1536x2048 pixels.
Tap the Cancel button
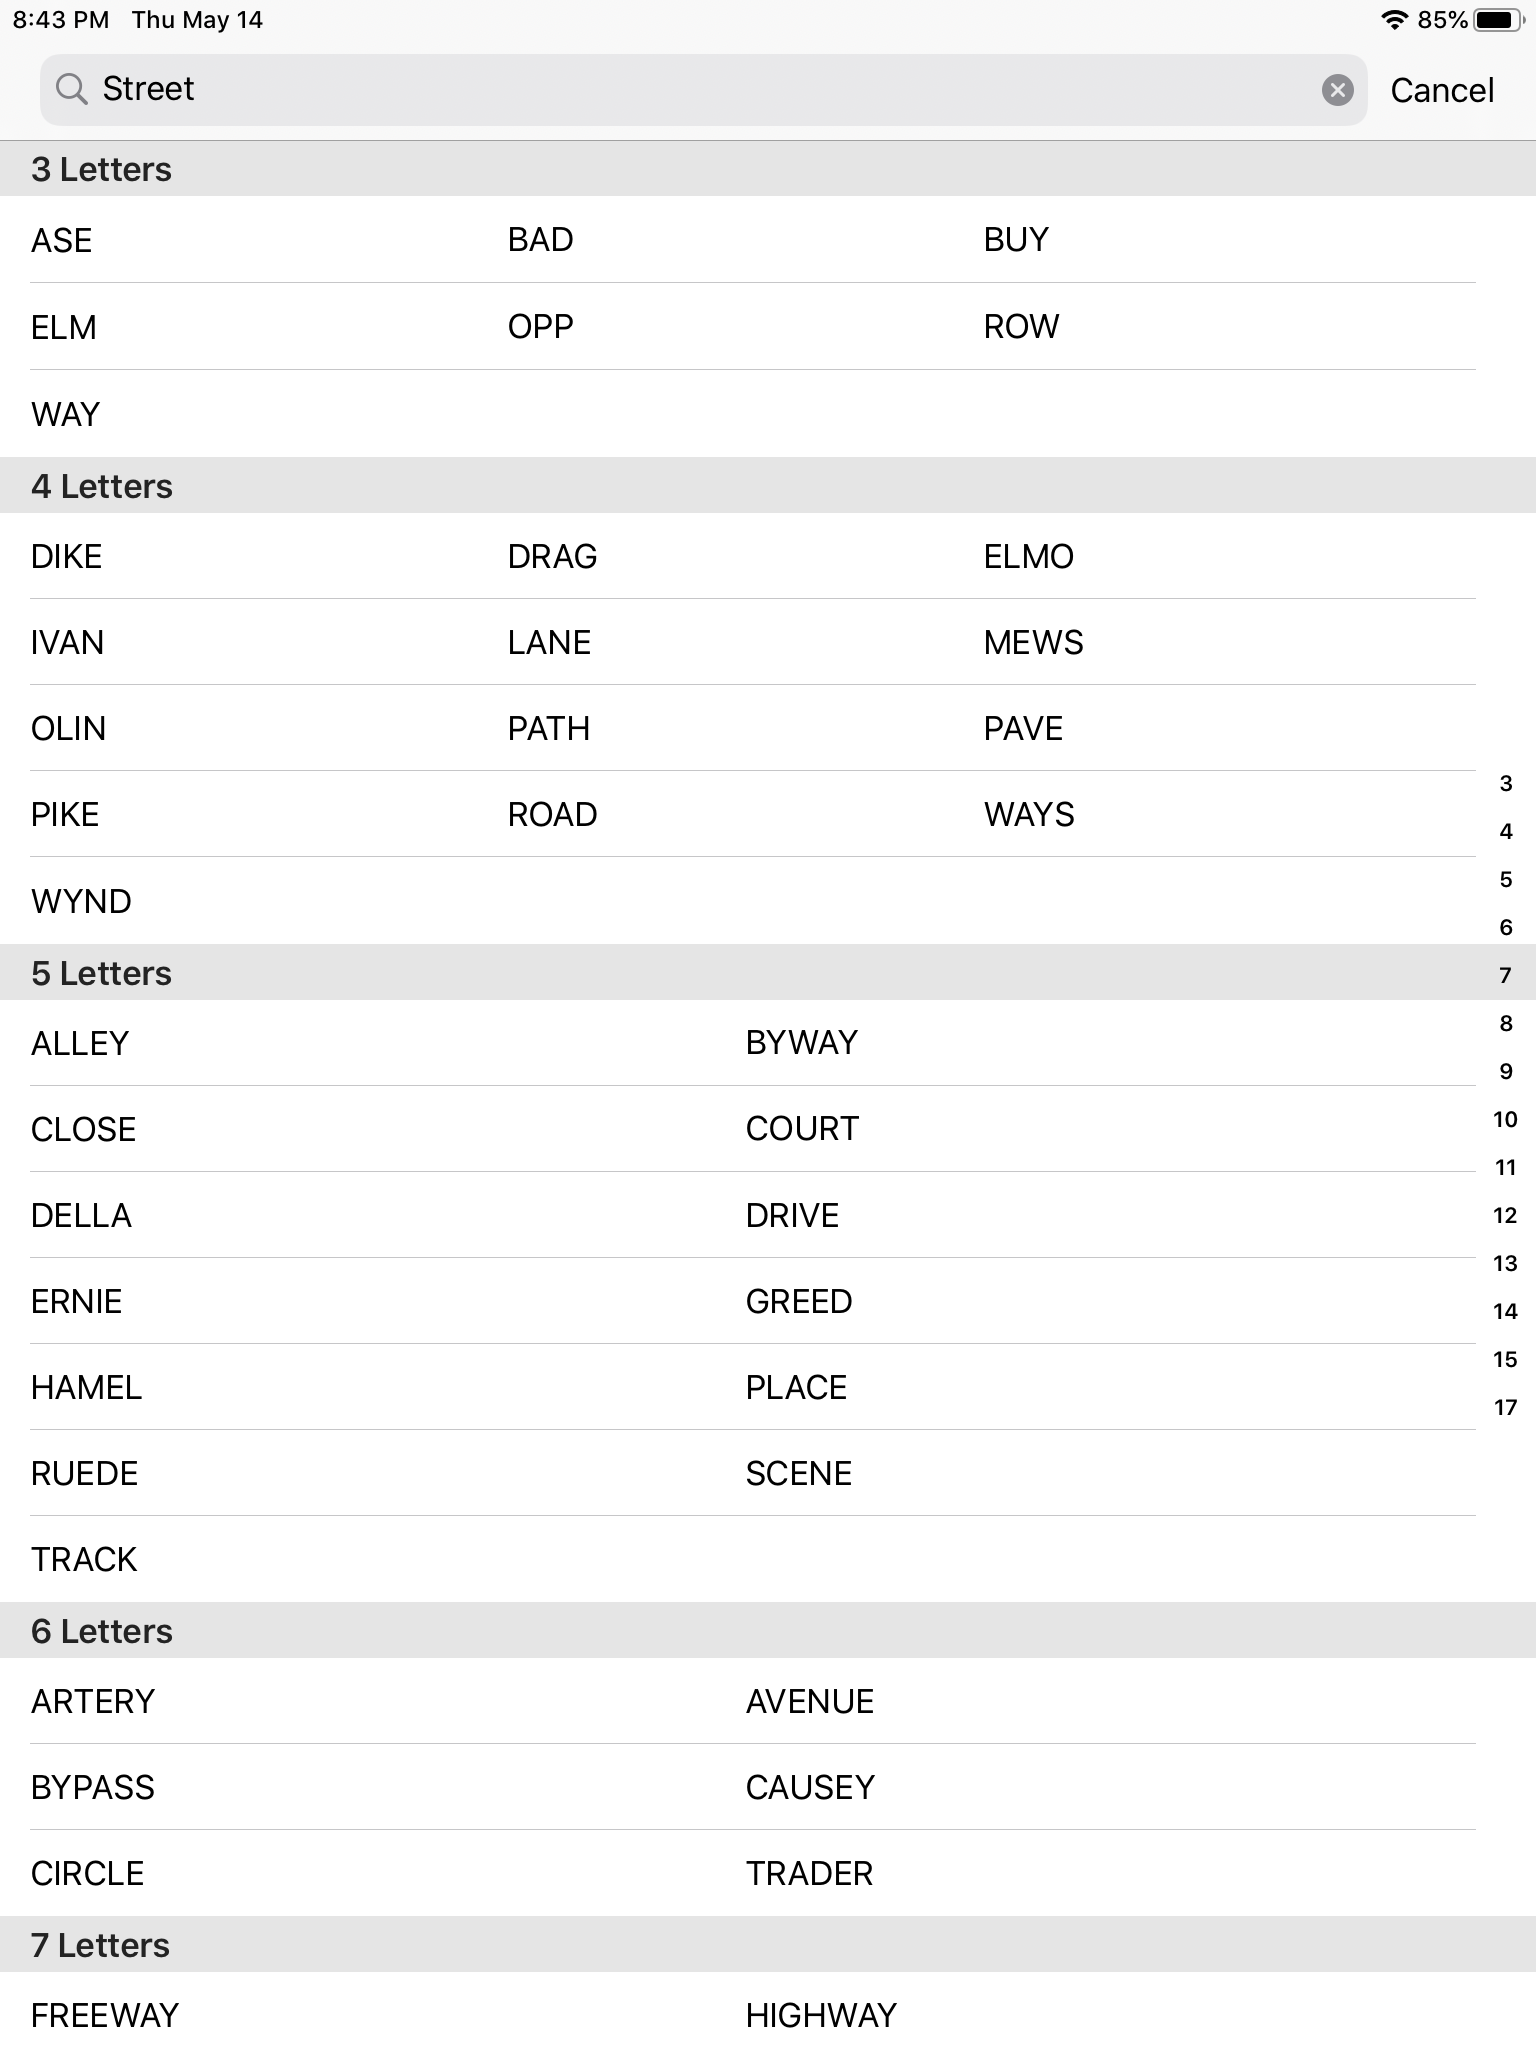(1441, 89)
